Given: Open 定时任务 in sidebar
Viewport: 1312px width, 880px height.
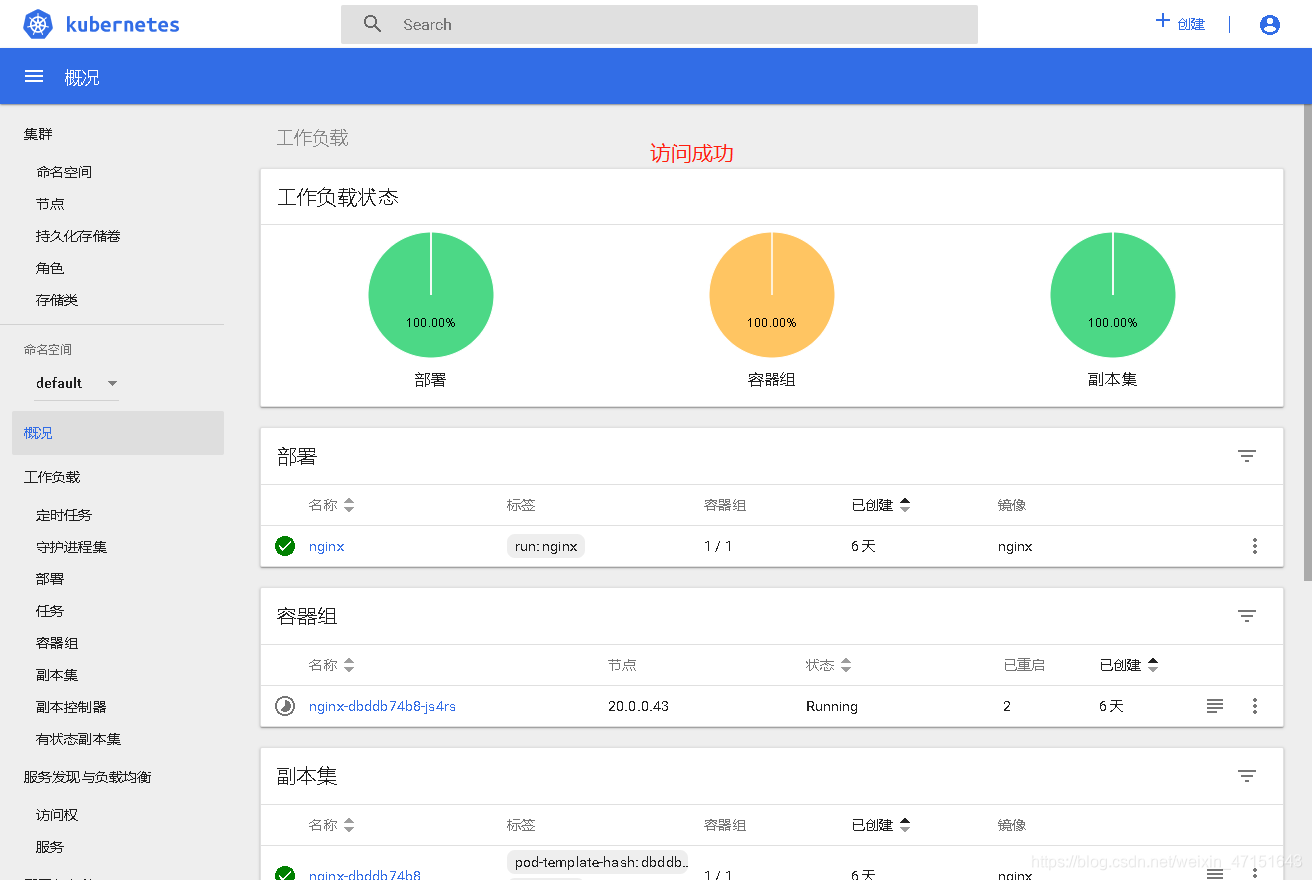Looking at the screenshot, I should 64,515.
